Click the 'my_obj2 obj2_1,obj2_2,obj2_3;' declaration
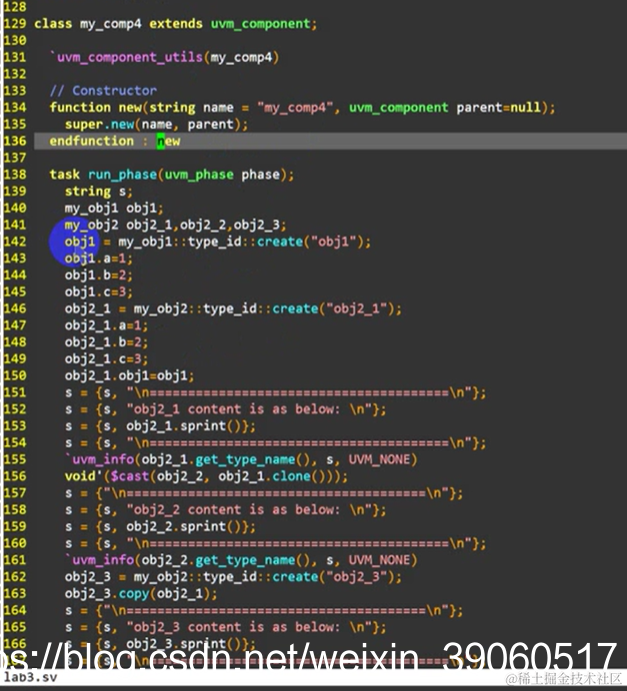 175,225
